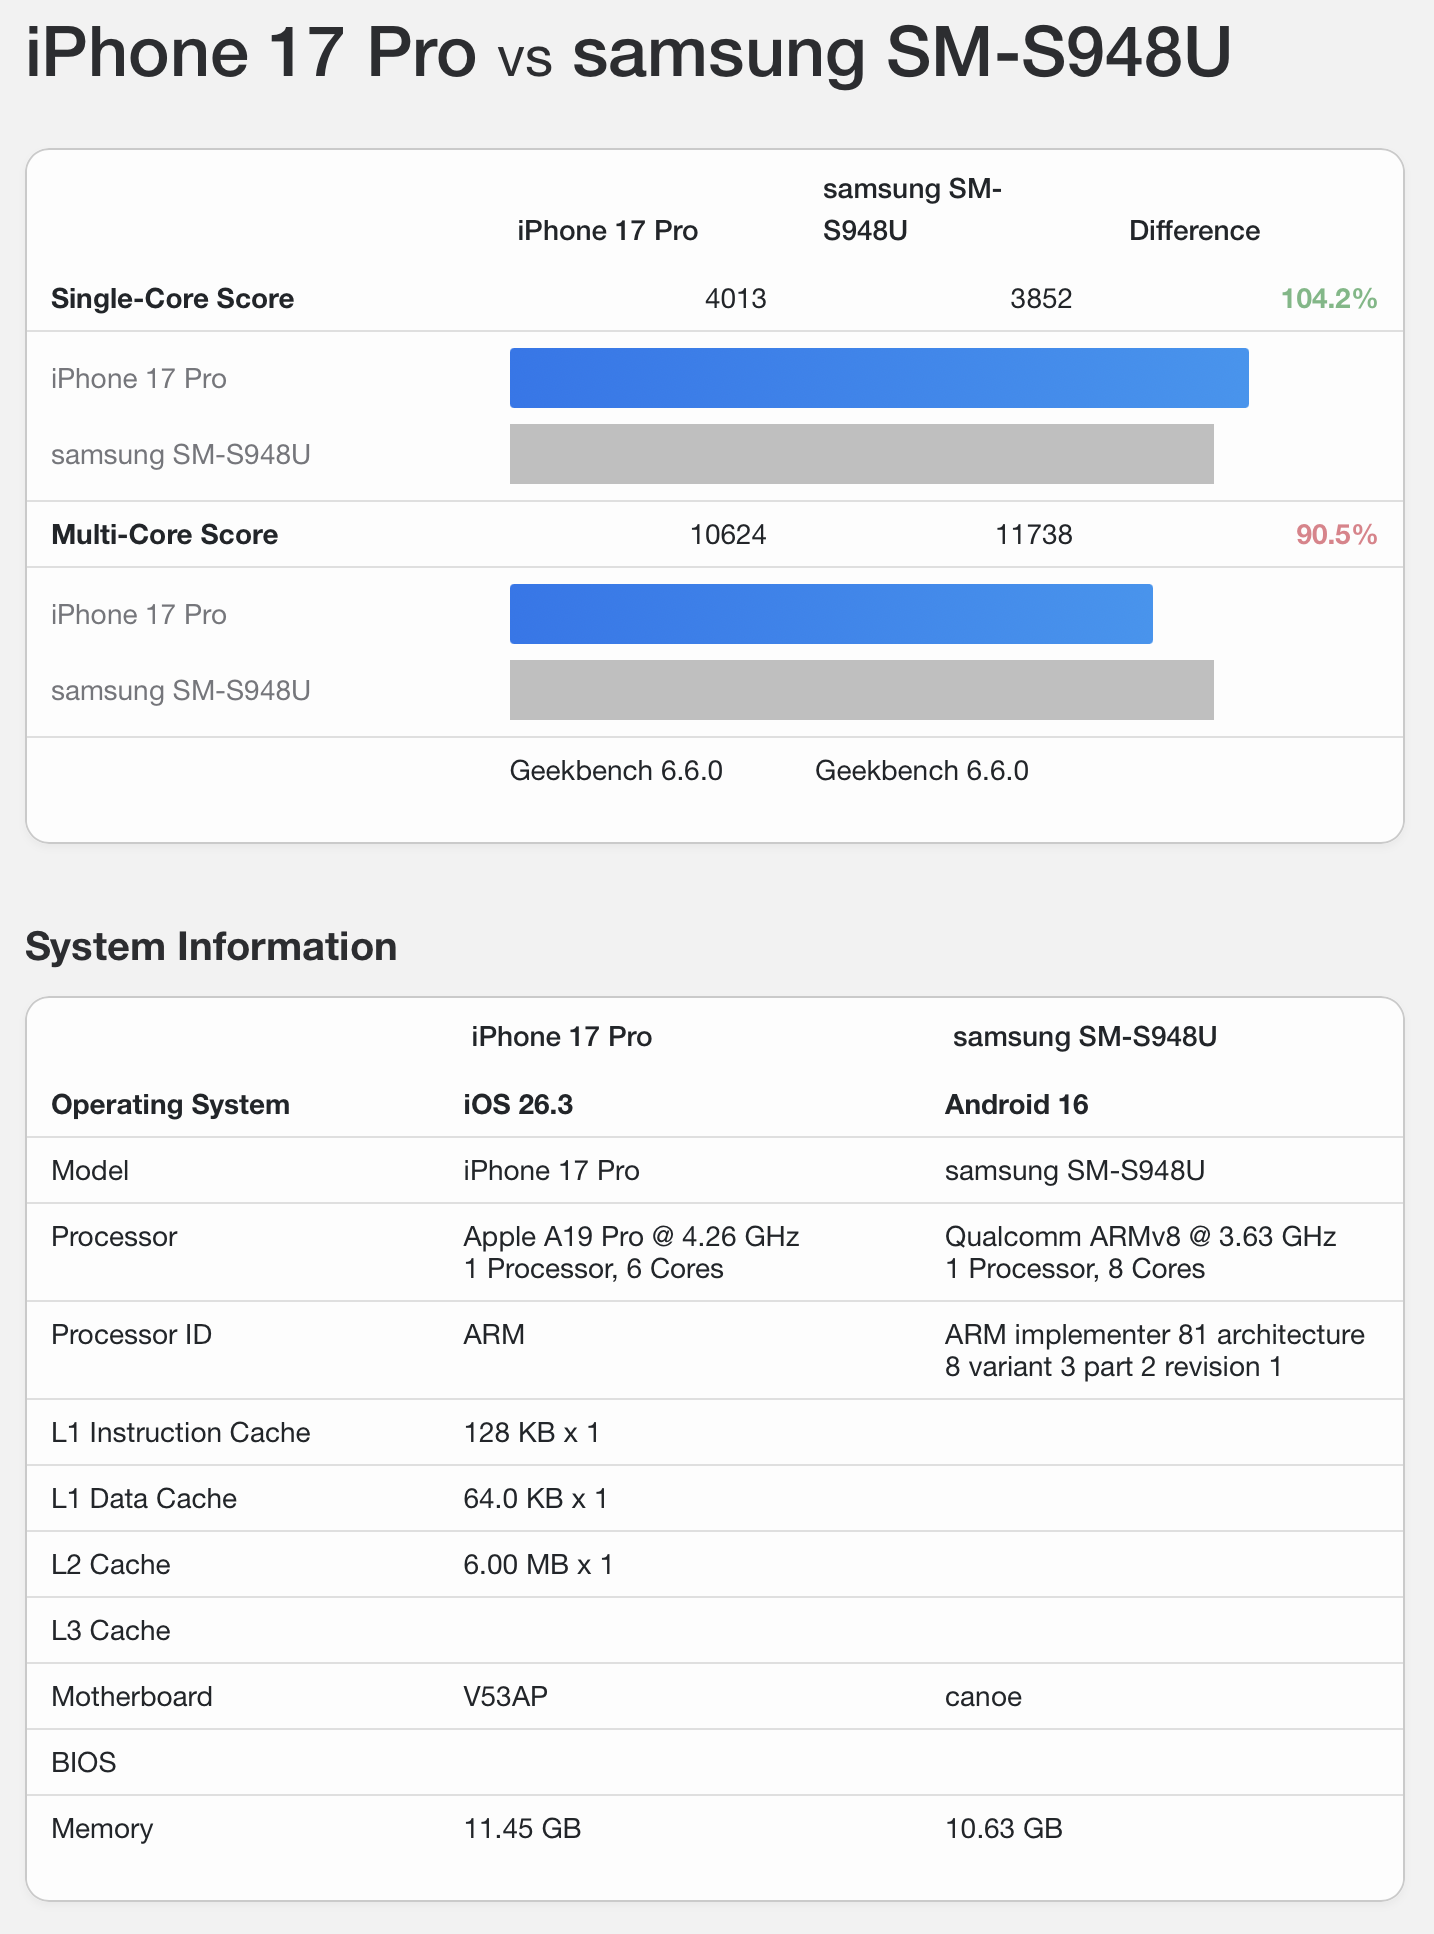
Task: Click the 6.00 MB x 1 value
Action: pos(538,1565)
